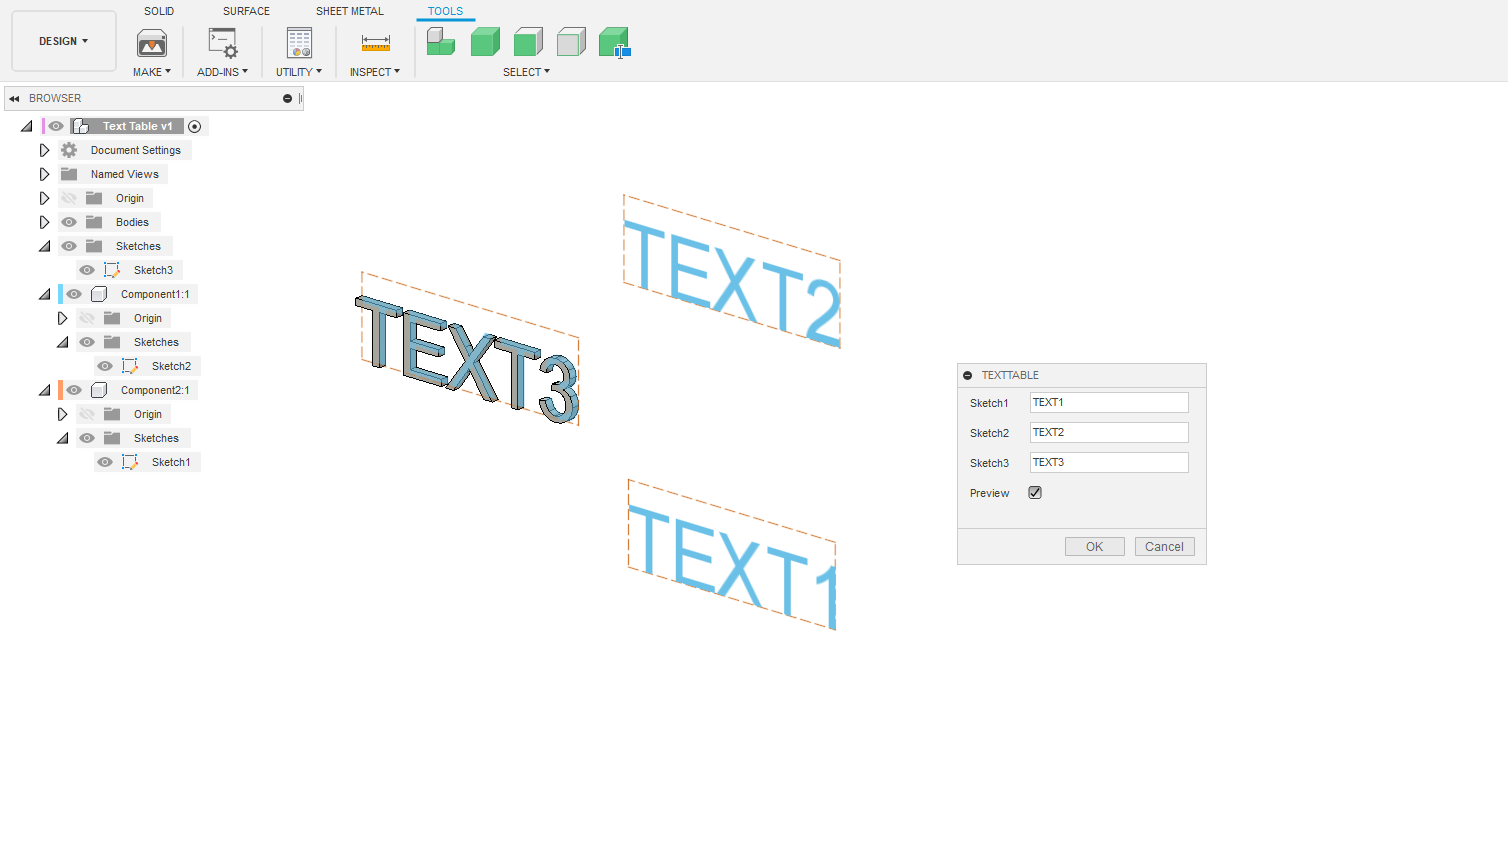Click the first green Select filter cube
The image size is (1508, 859).
[x=441, y=42]
